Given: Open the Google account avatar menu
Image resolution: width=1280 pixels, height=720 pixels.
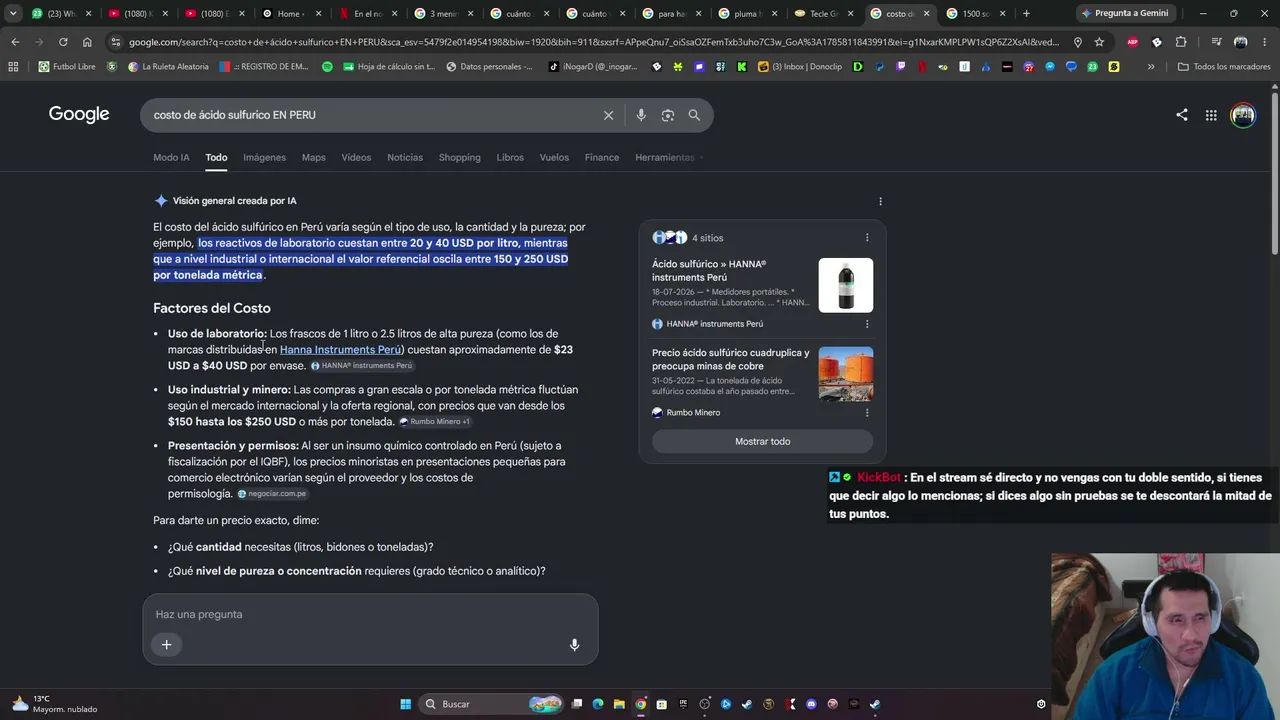Looking at the screenshot, I should point(1243,115).
